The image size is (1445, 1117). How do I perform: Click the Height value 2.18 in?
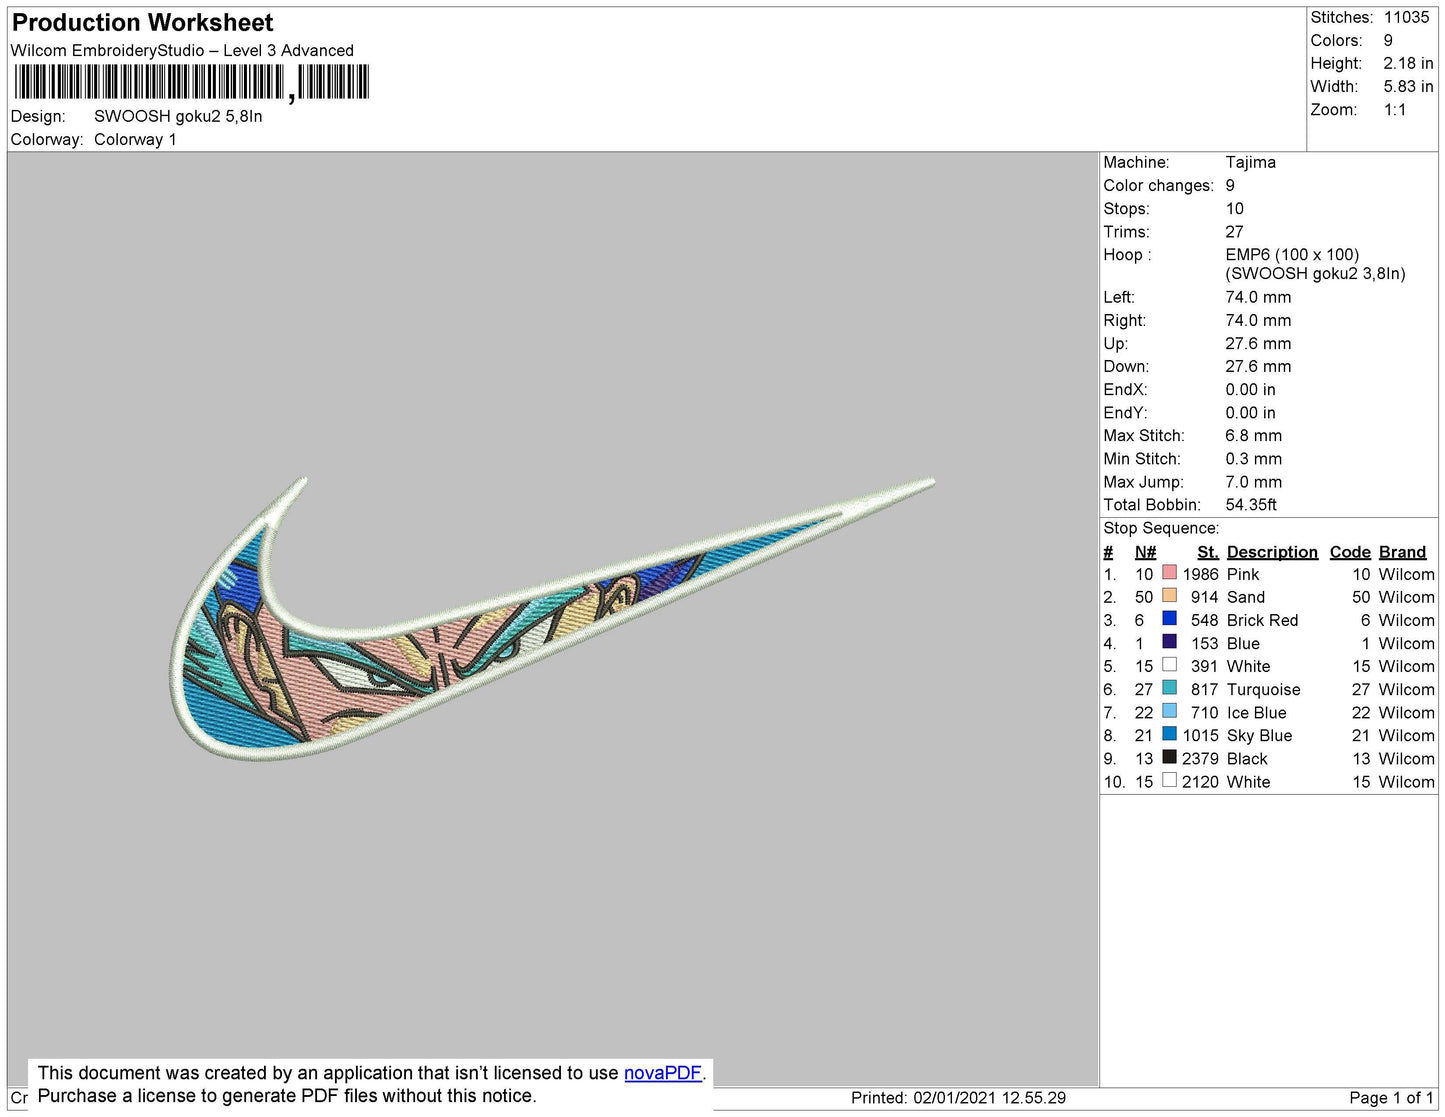click(x=1408, y=63)
